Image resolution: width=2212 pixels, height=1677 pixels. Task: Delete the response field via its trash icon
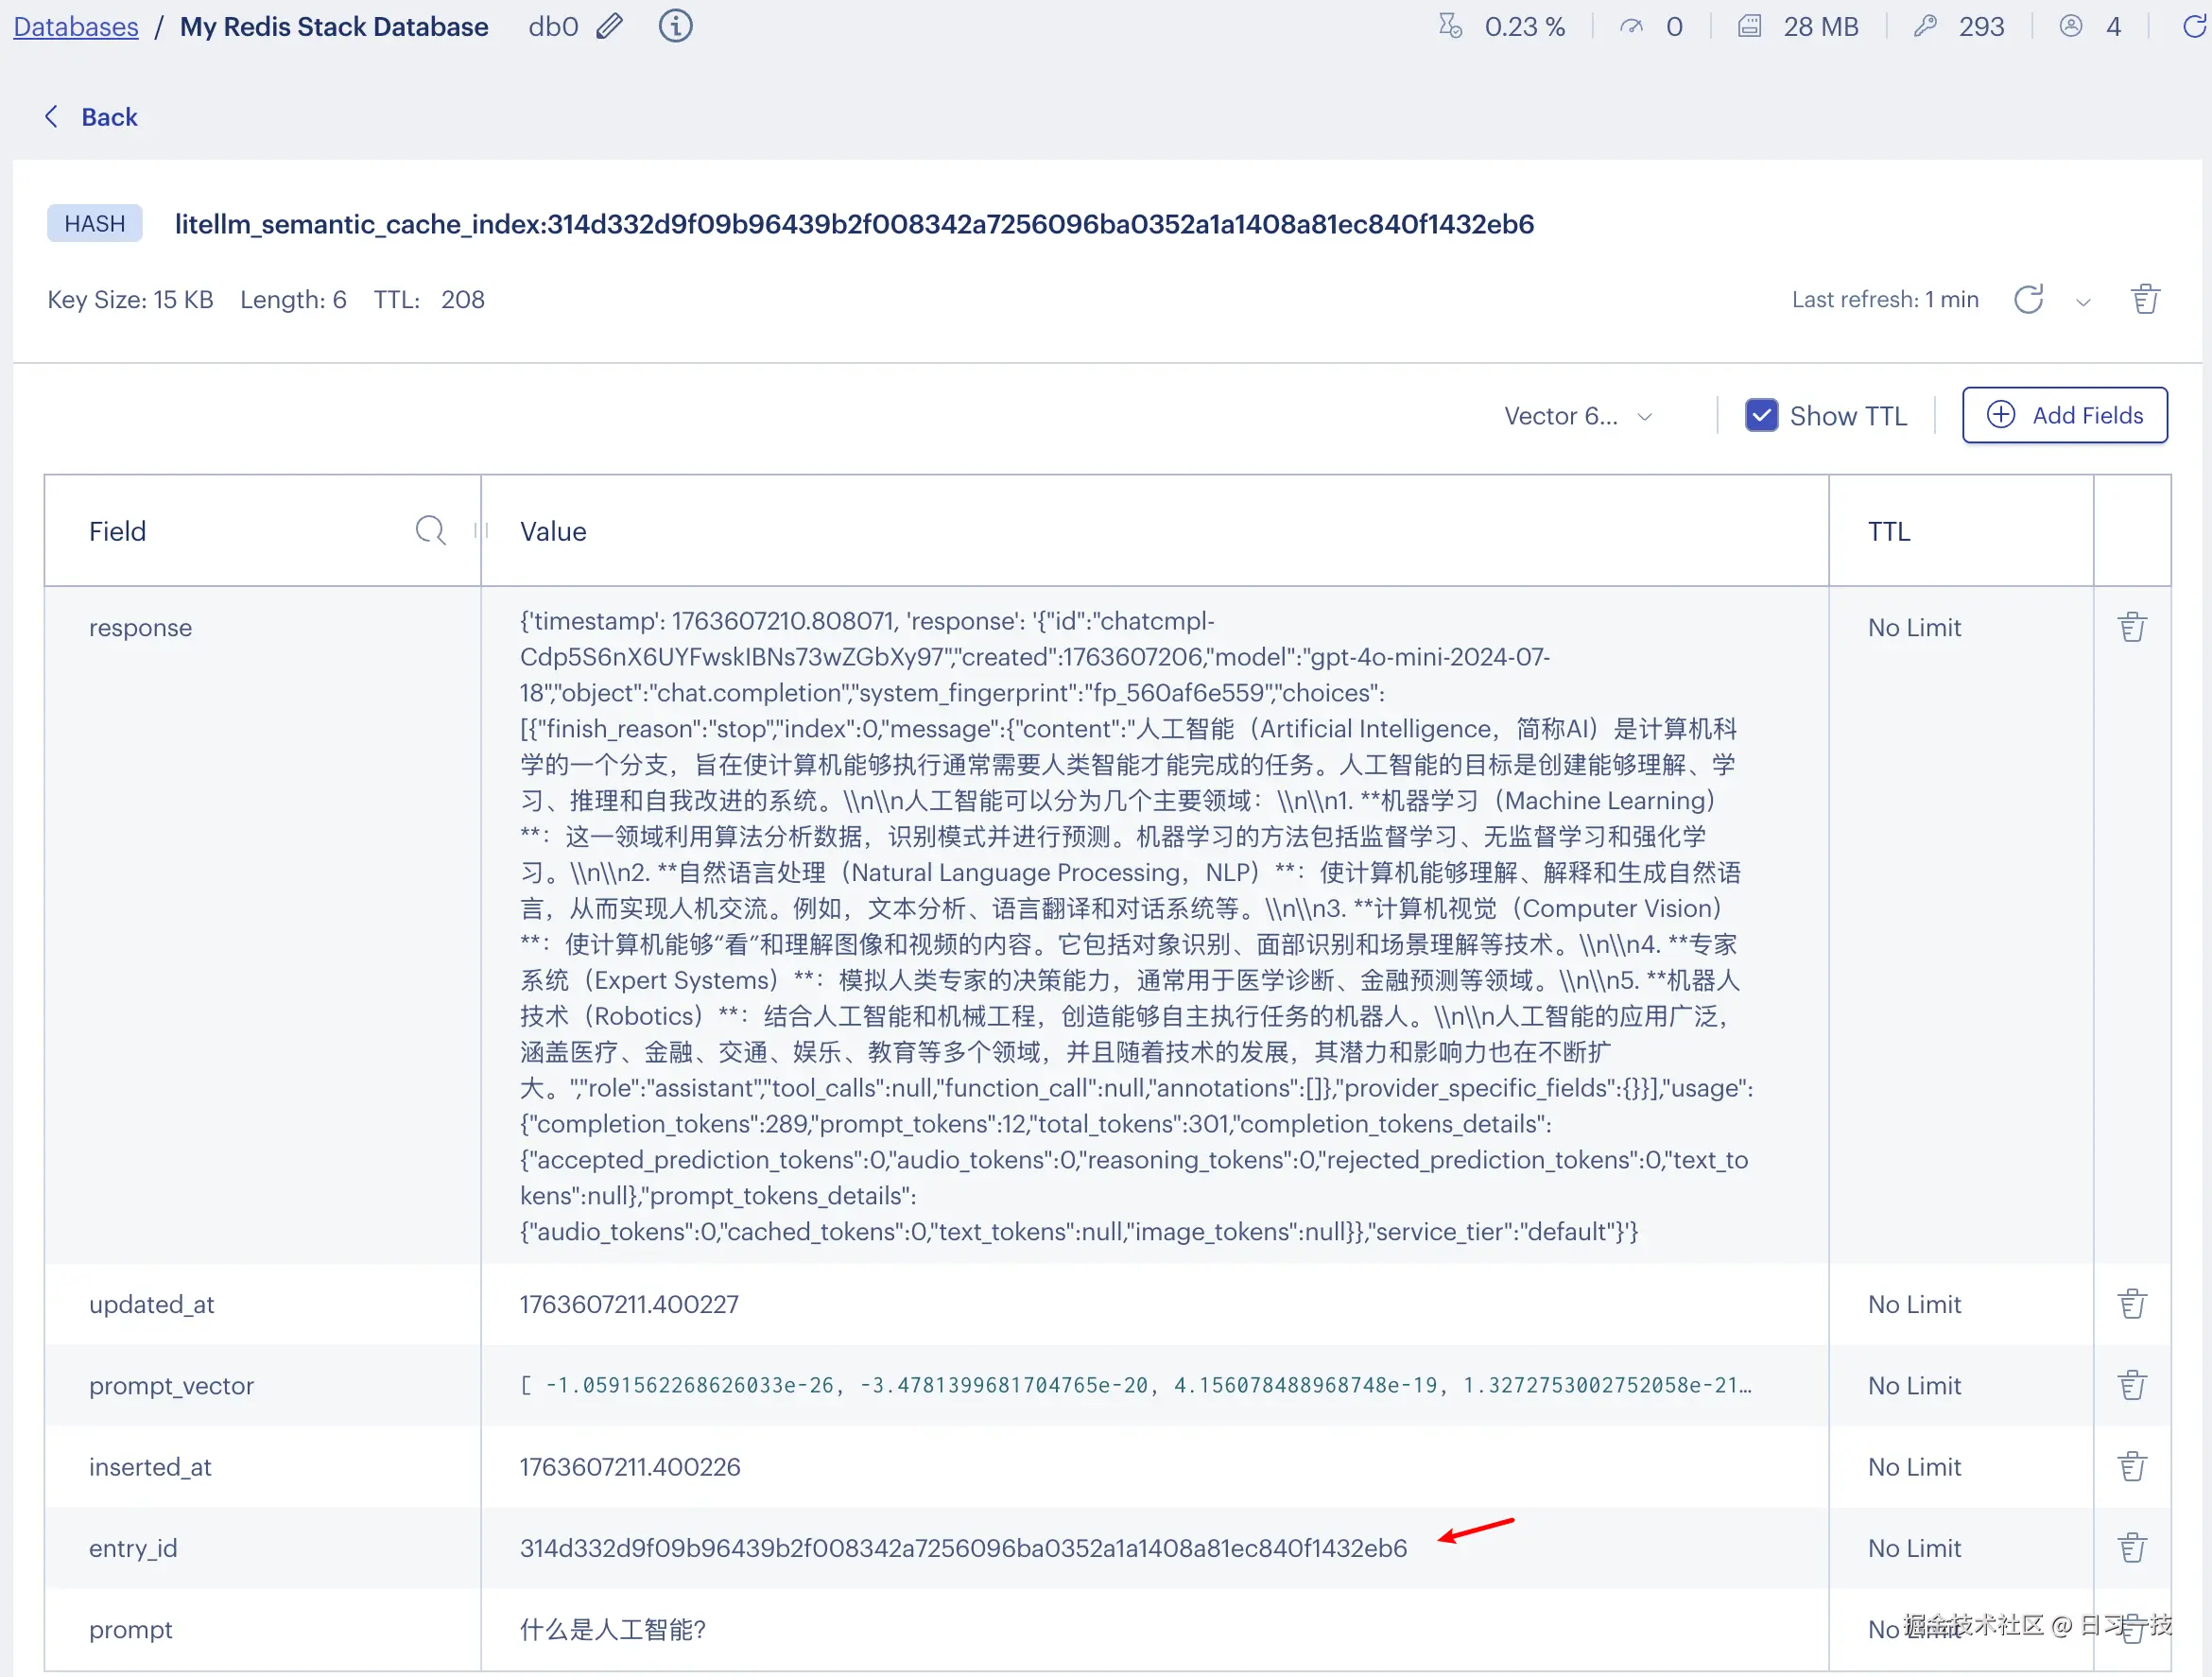pyautogui.click(x=2131, y=627)
